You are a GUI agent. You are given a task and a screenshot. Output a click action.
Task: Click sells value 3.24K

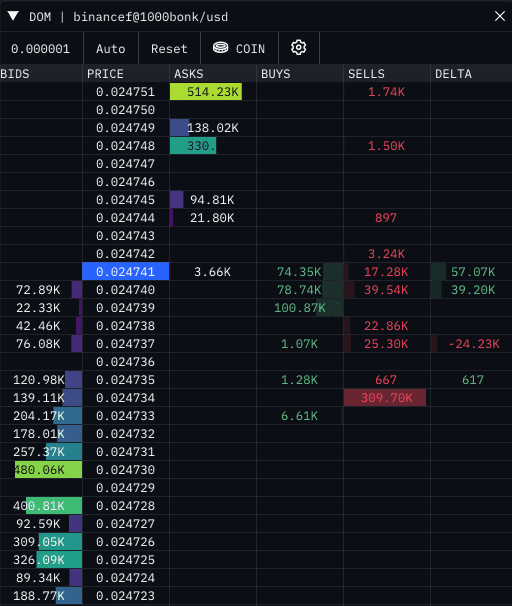[x=386, y=254]
